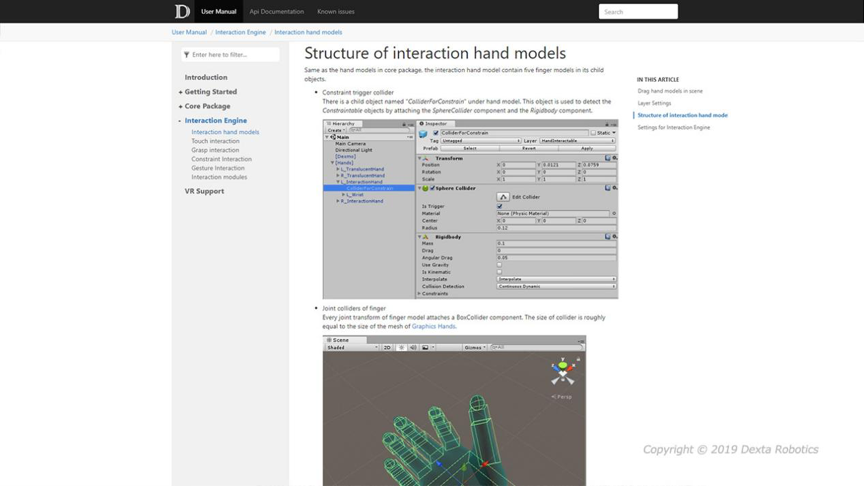Toggle the Is Trigger checkbox
The image size is (864, 486).
coord(500,206)
